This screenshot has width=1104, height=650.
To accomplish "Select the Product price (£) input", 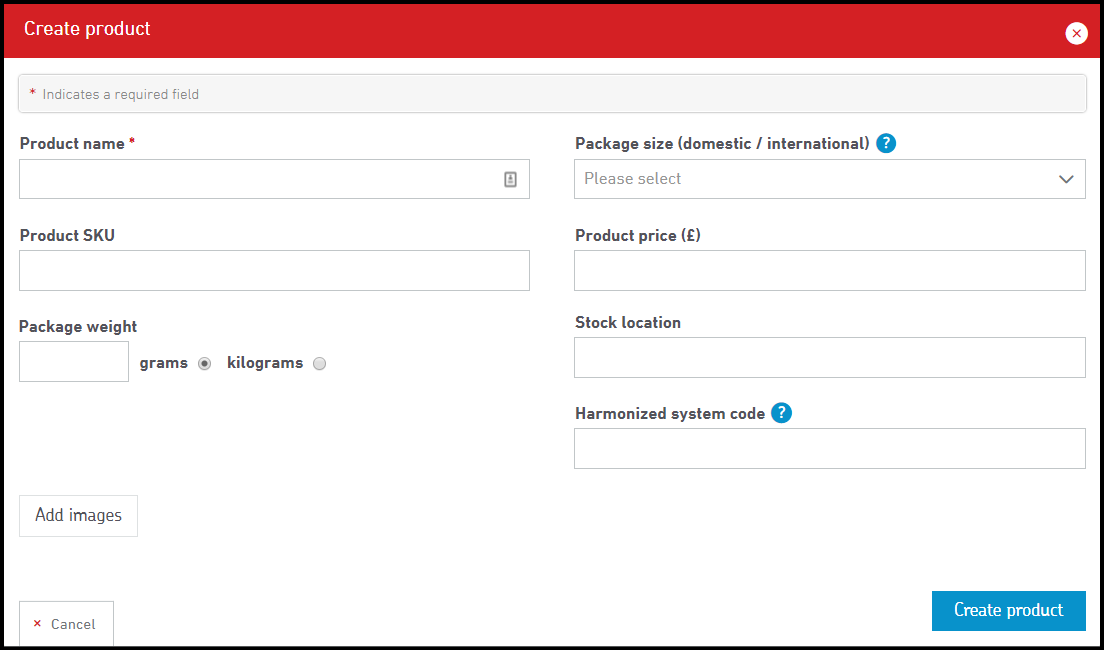I will click(x=829, y=271).
